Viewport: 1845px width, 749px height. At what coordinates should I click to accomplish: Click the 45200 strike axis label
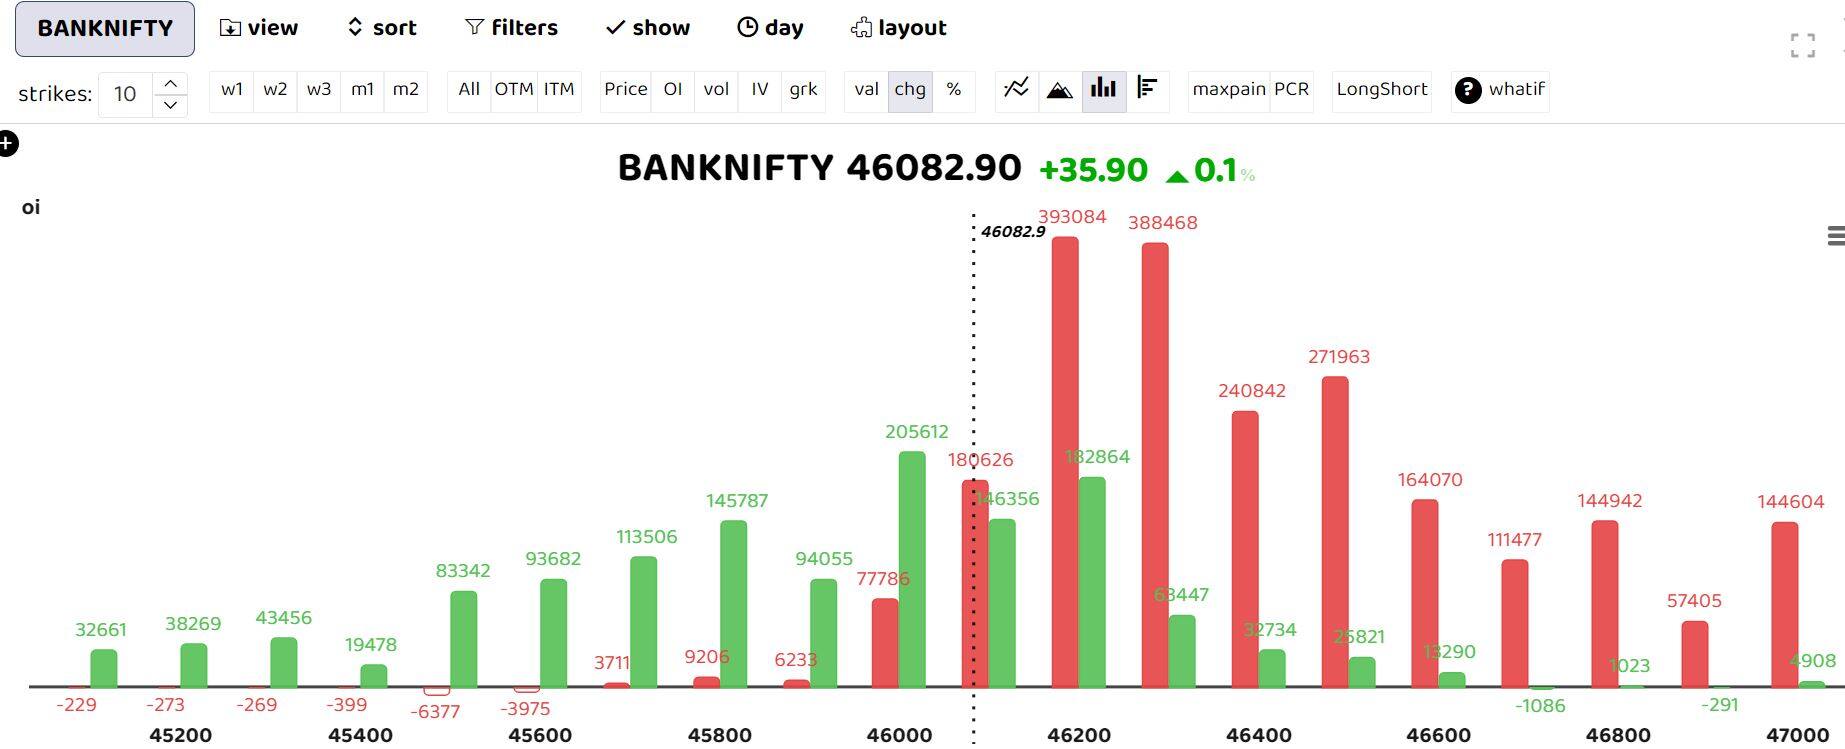coord(180,735)
